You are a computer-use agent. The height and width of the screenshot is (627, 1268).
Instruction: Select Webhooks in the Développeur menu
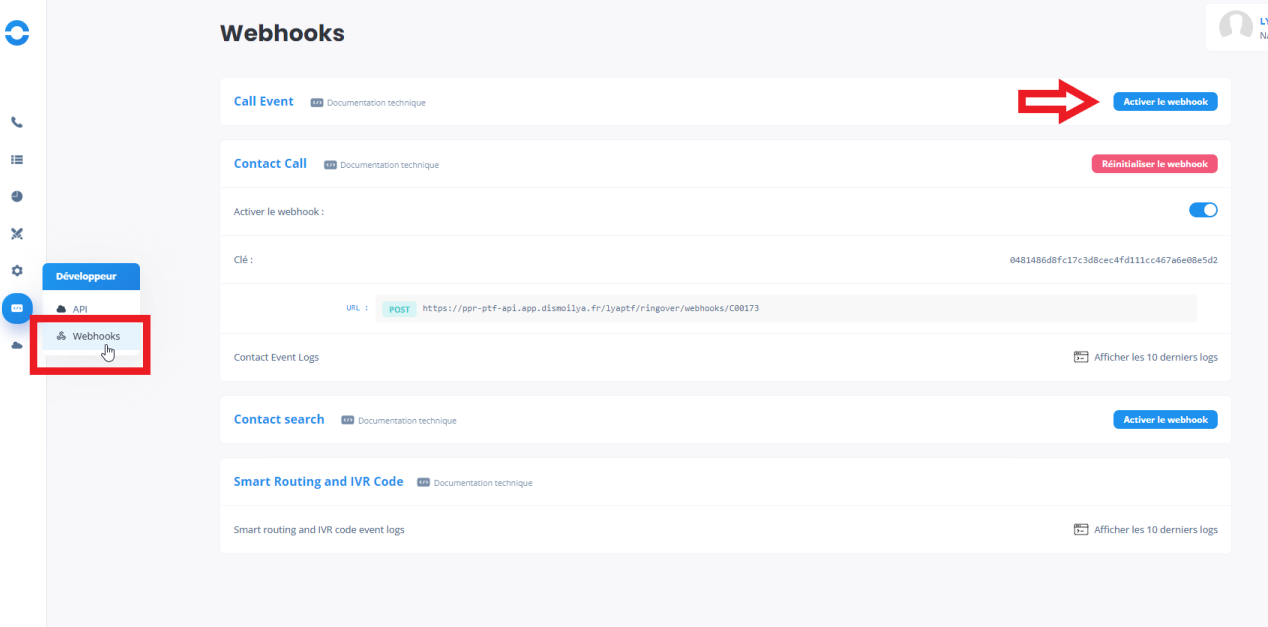pyautogui.click(x=95, y=336)
